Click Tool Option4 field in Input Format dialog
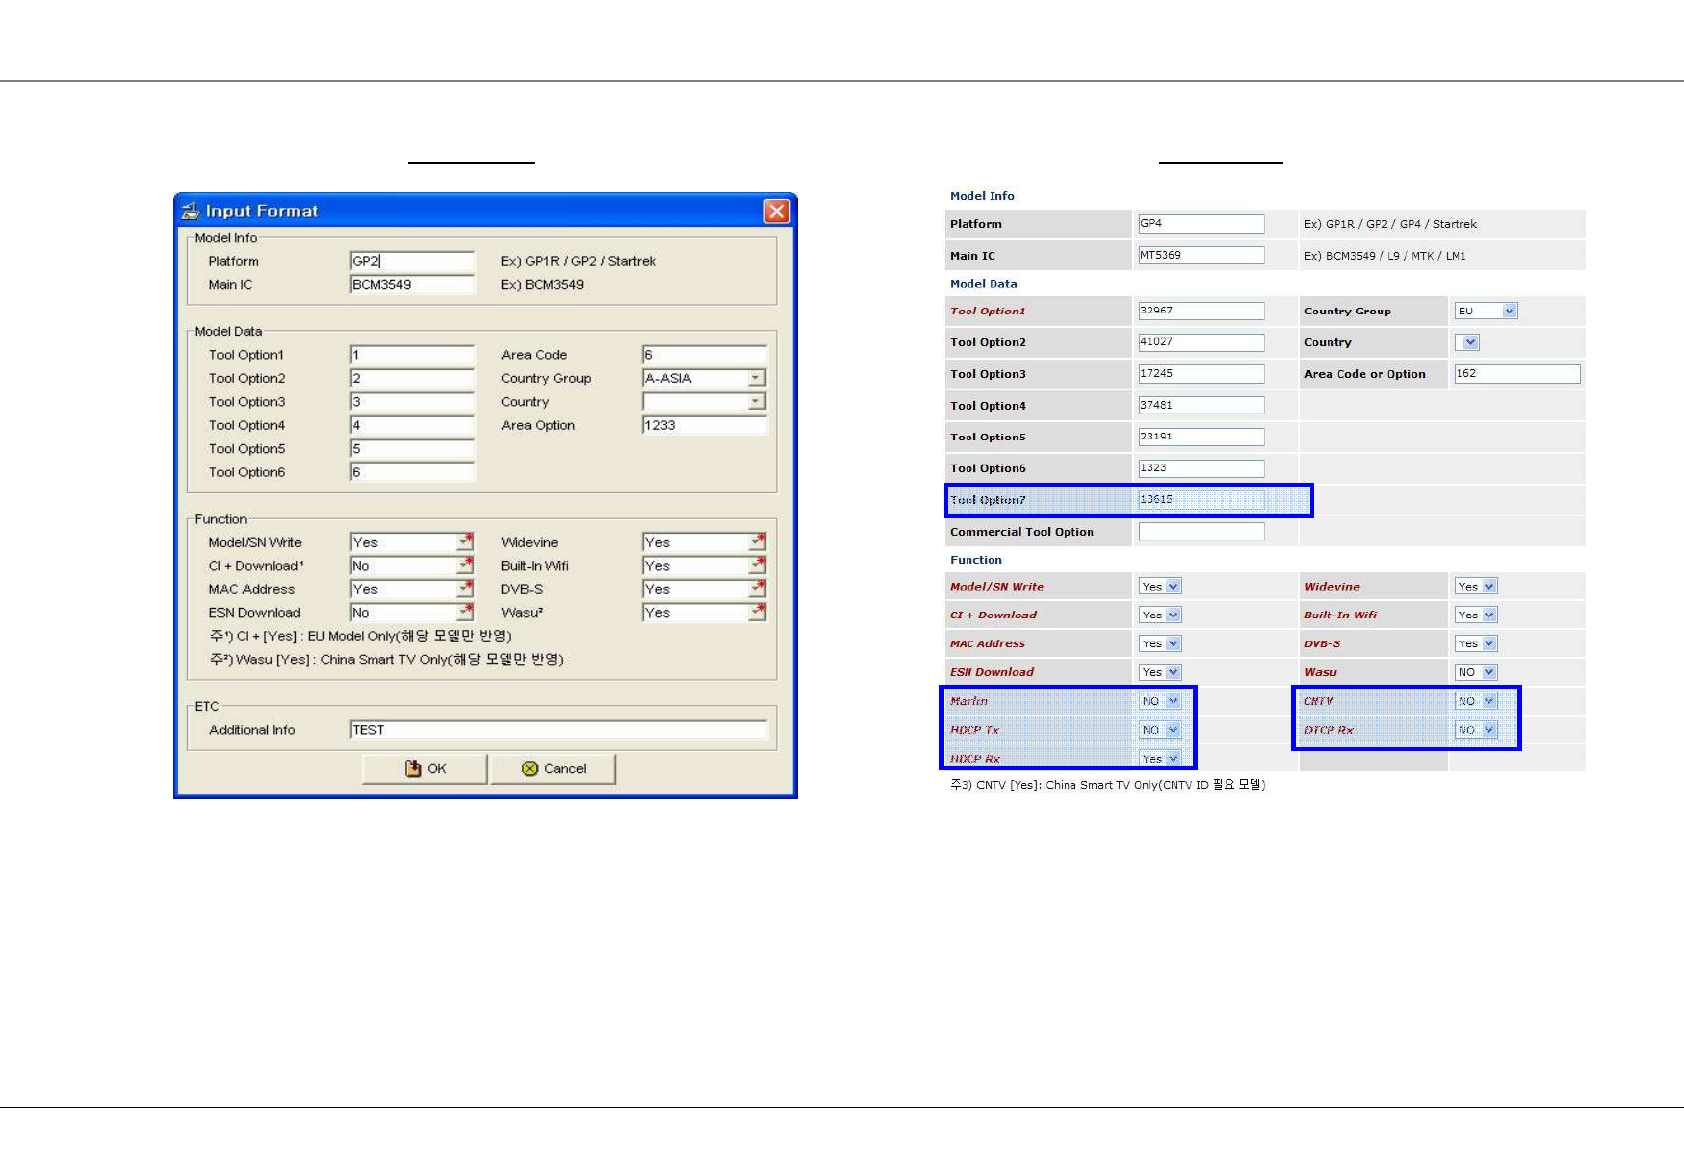Screen dimensions: 1684x1166 click(x=412, y=426)
